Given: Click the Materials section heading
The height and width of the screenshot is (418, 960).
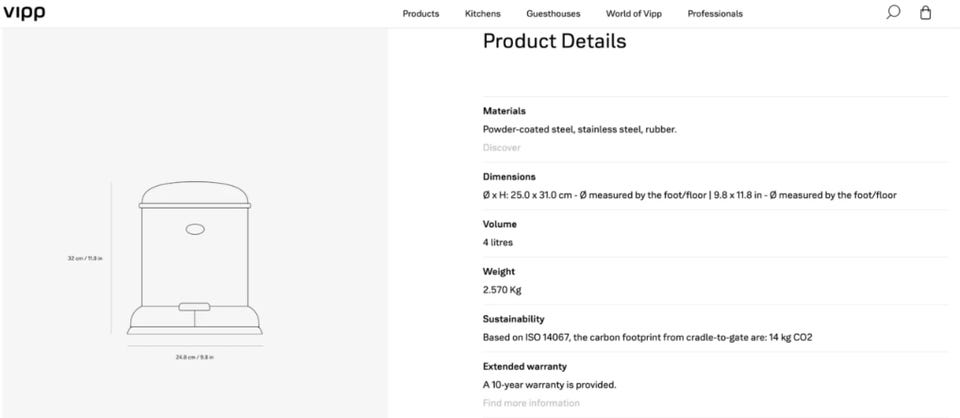Looking at the screenshot, I should tap(504, 111).
